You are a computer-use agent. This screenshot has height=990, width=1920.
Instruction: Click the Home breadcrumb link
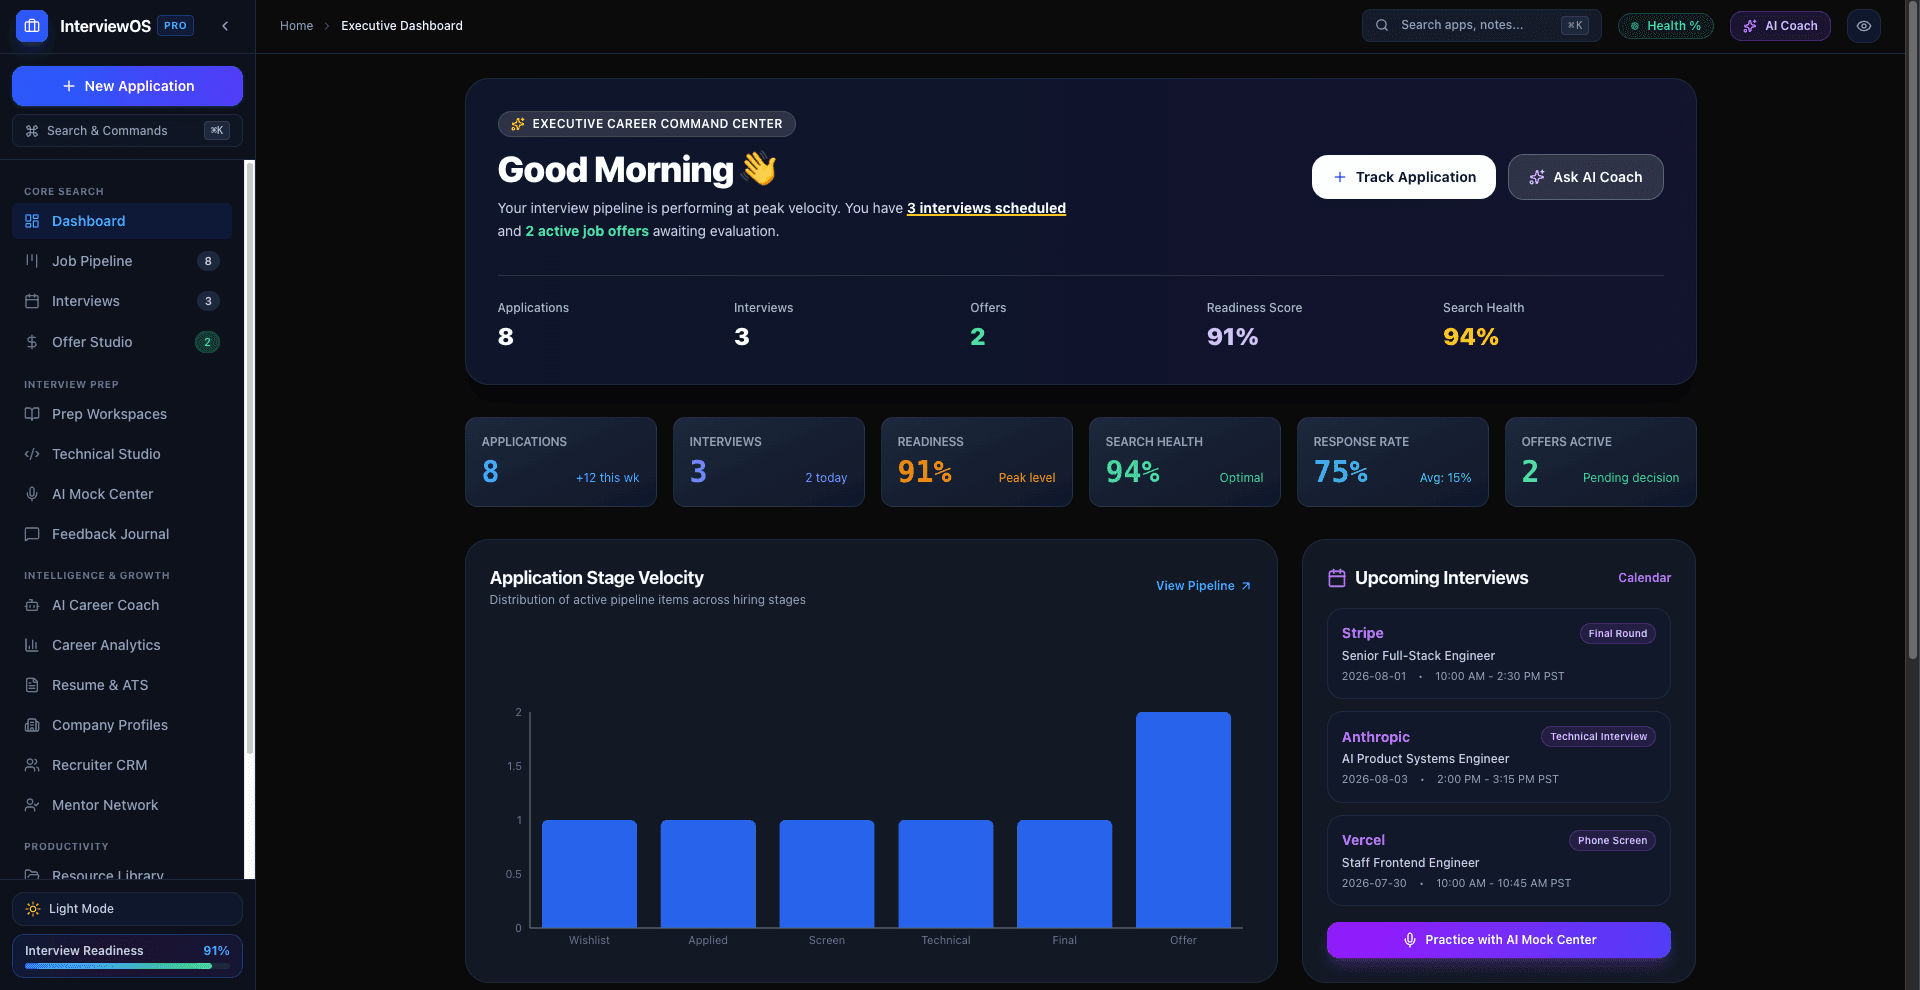click(x=296, y=26)
